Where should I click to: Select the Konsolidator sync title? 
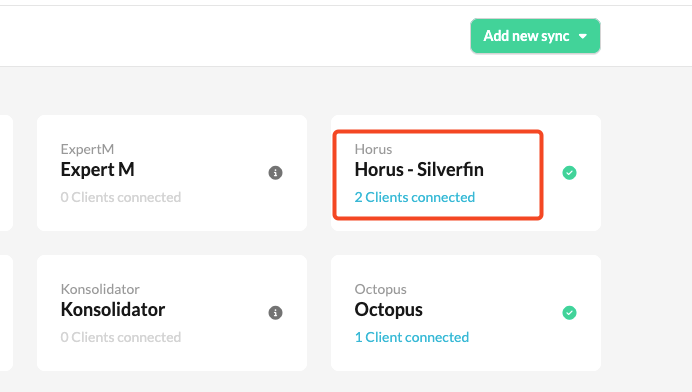113,309
